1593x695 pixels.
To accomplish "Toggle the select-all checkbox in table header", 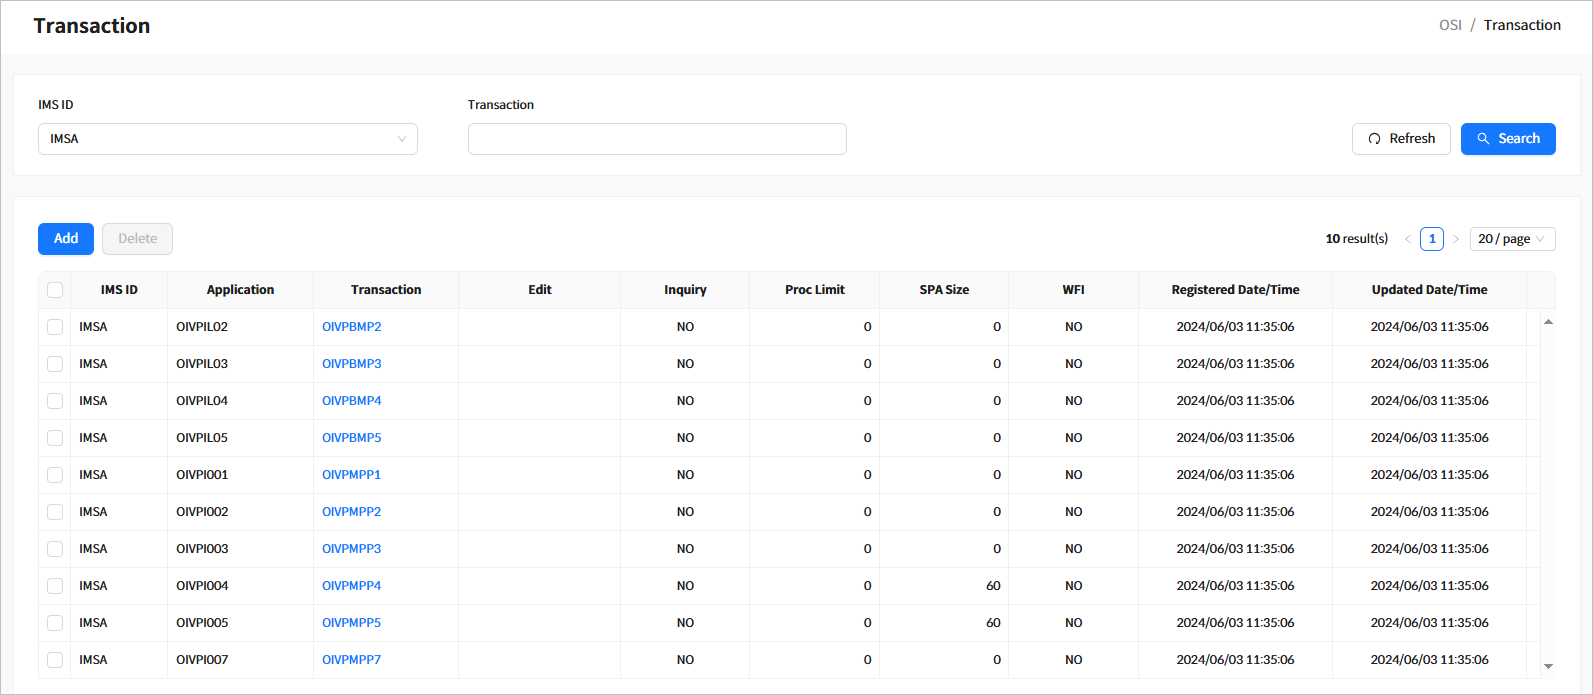I will (x=55, y=290).
